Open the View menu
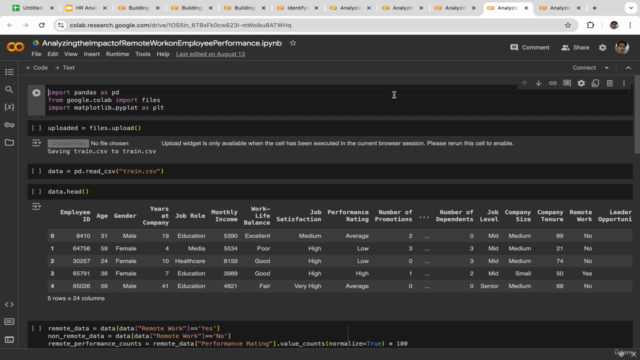This screenshot has width=640, height=360. [x=71, y=54]
